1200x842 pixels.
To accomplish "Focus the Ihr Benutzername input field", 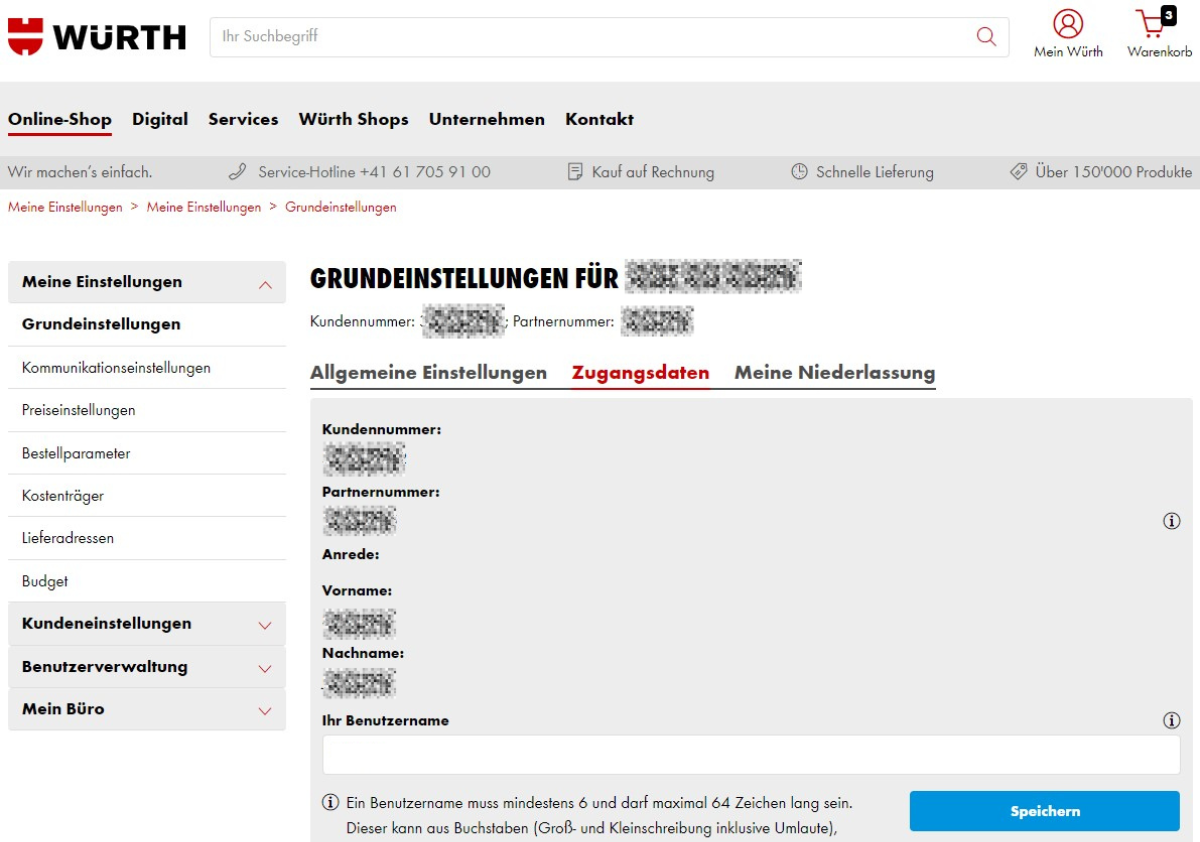I will pos(751,755).
